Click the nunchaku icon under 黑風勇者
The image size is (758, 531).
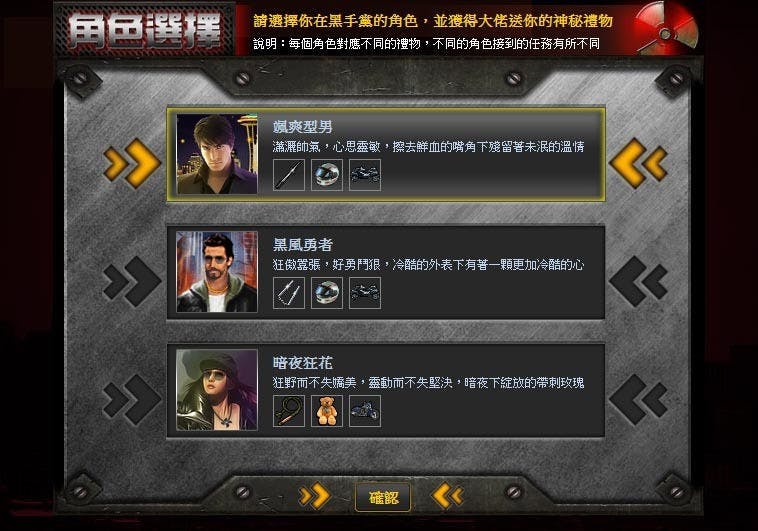tap(289, 293)
